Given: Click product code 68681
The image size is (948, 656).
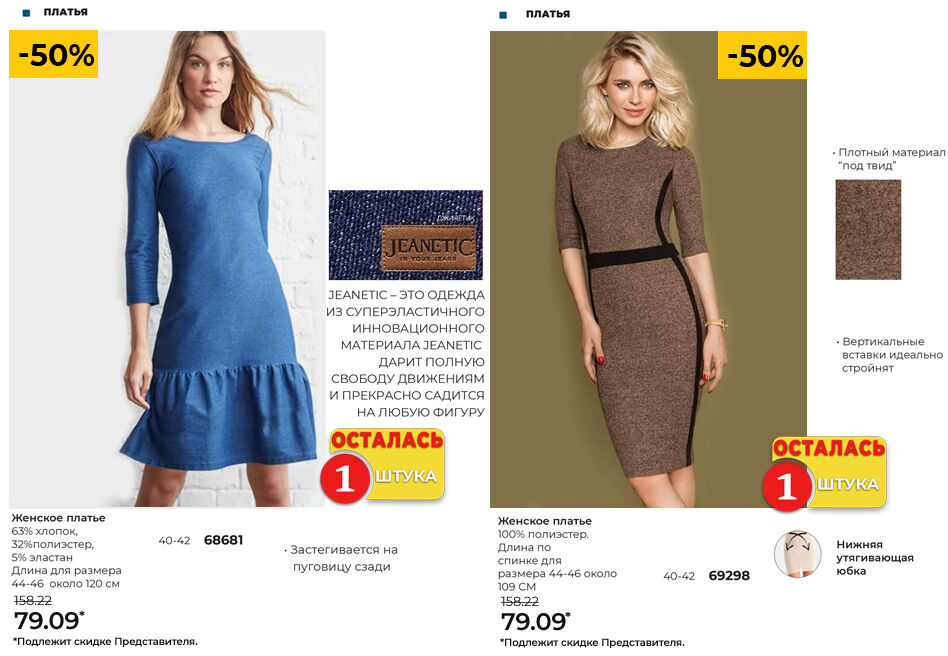Looking at the screenshot, I should (224, 540).
